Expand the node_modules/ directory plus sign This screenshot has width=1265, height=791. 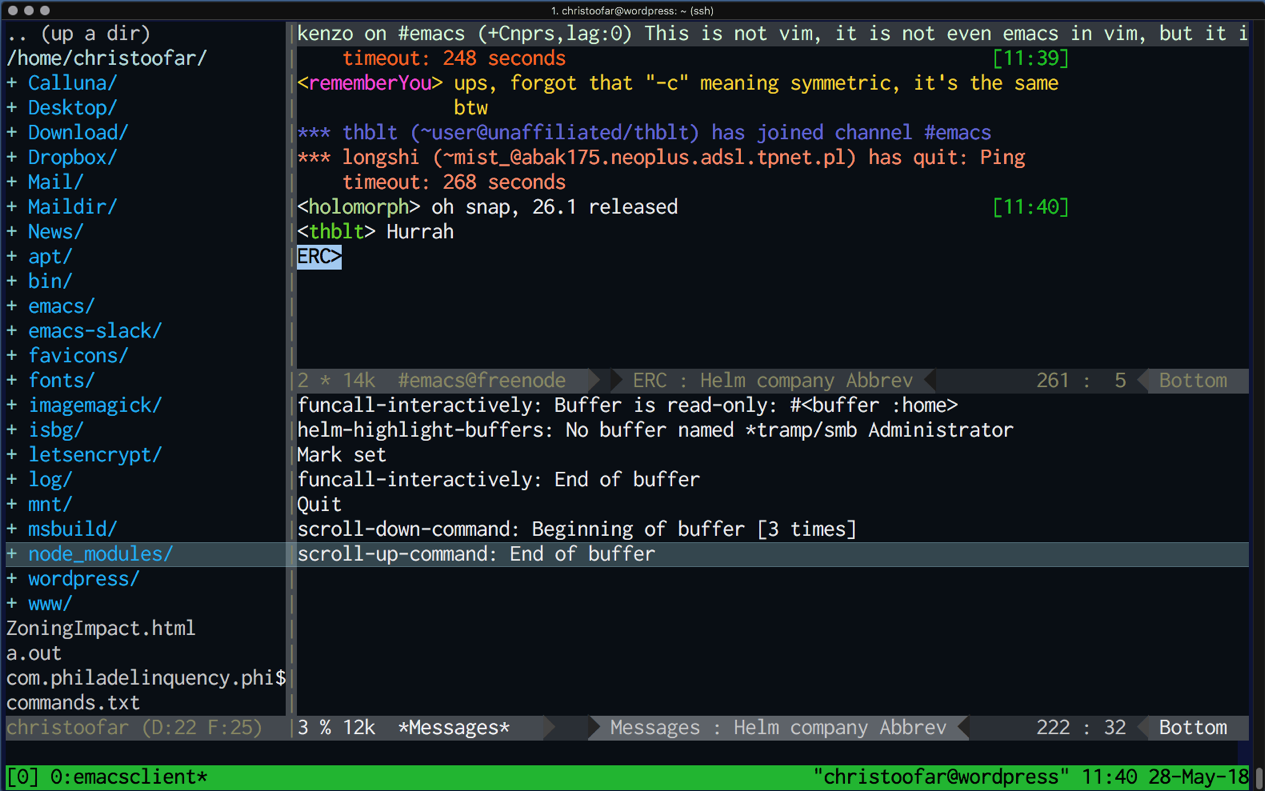[x=12, y=554]
